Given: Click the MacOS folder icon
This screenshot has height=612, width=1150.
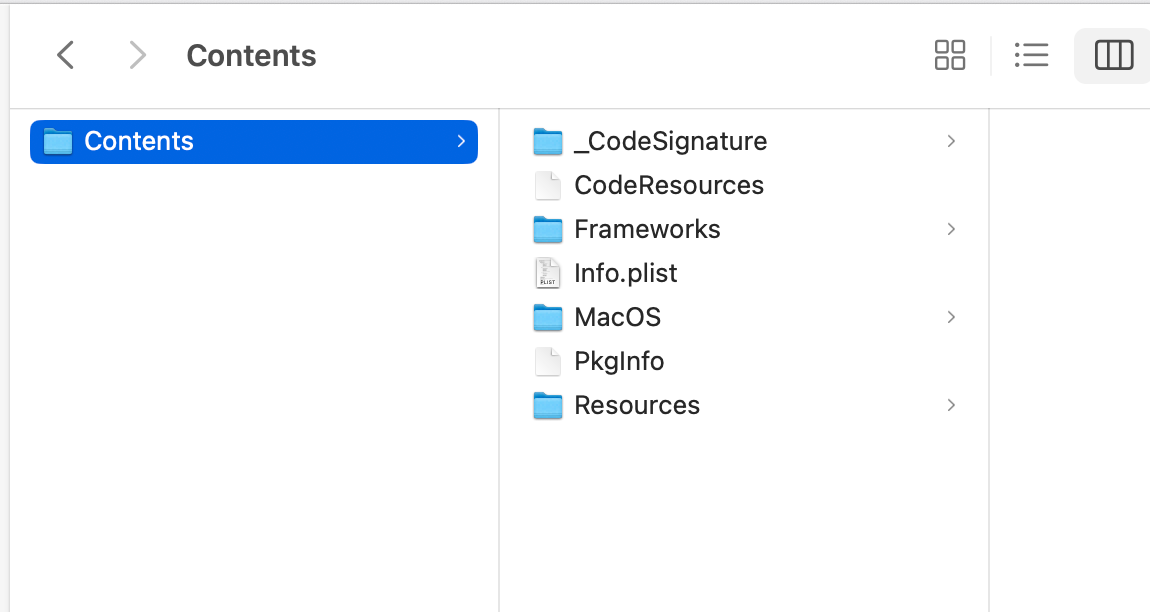Looking at the screenshot, I should click(x=548, y=318).
